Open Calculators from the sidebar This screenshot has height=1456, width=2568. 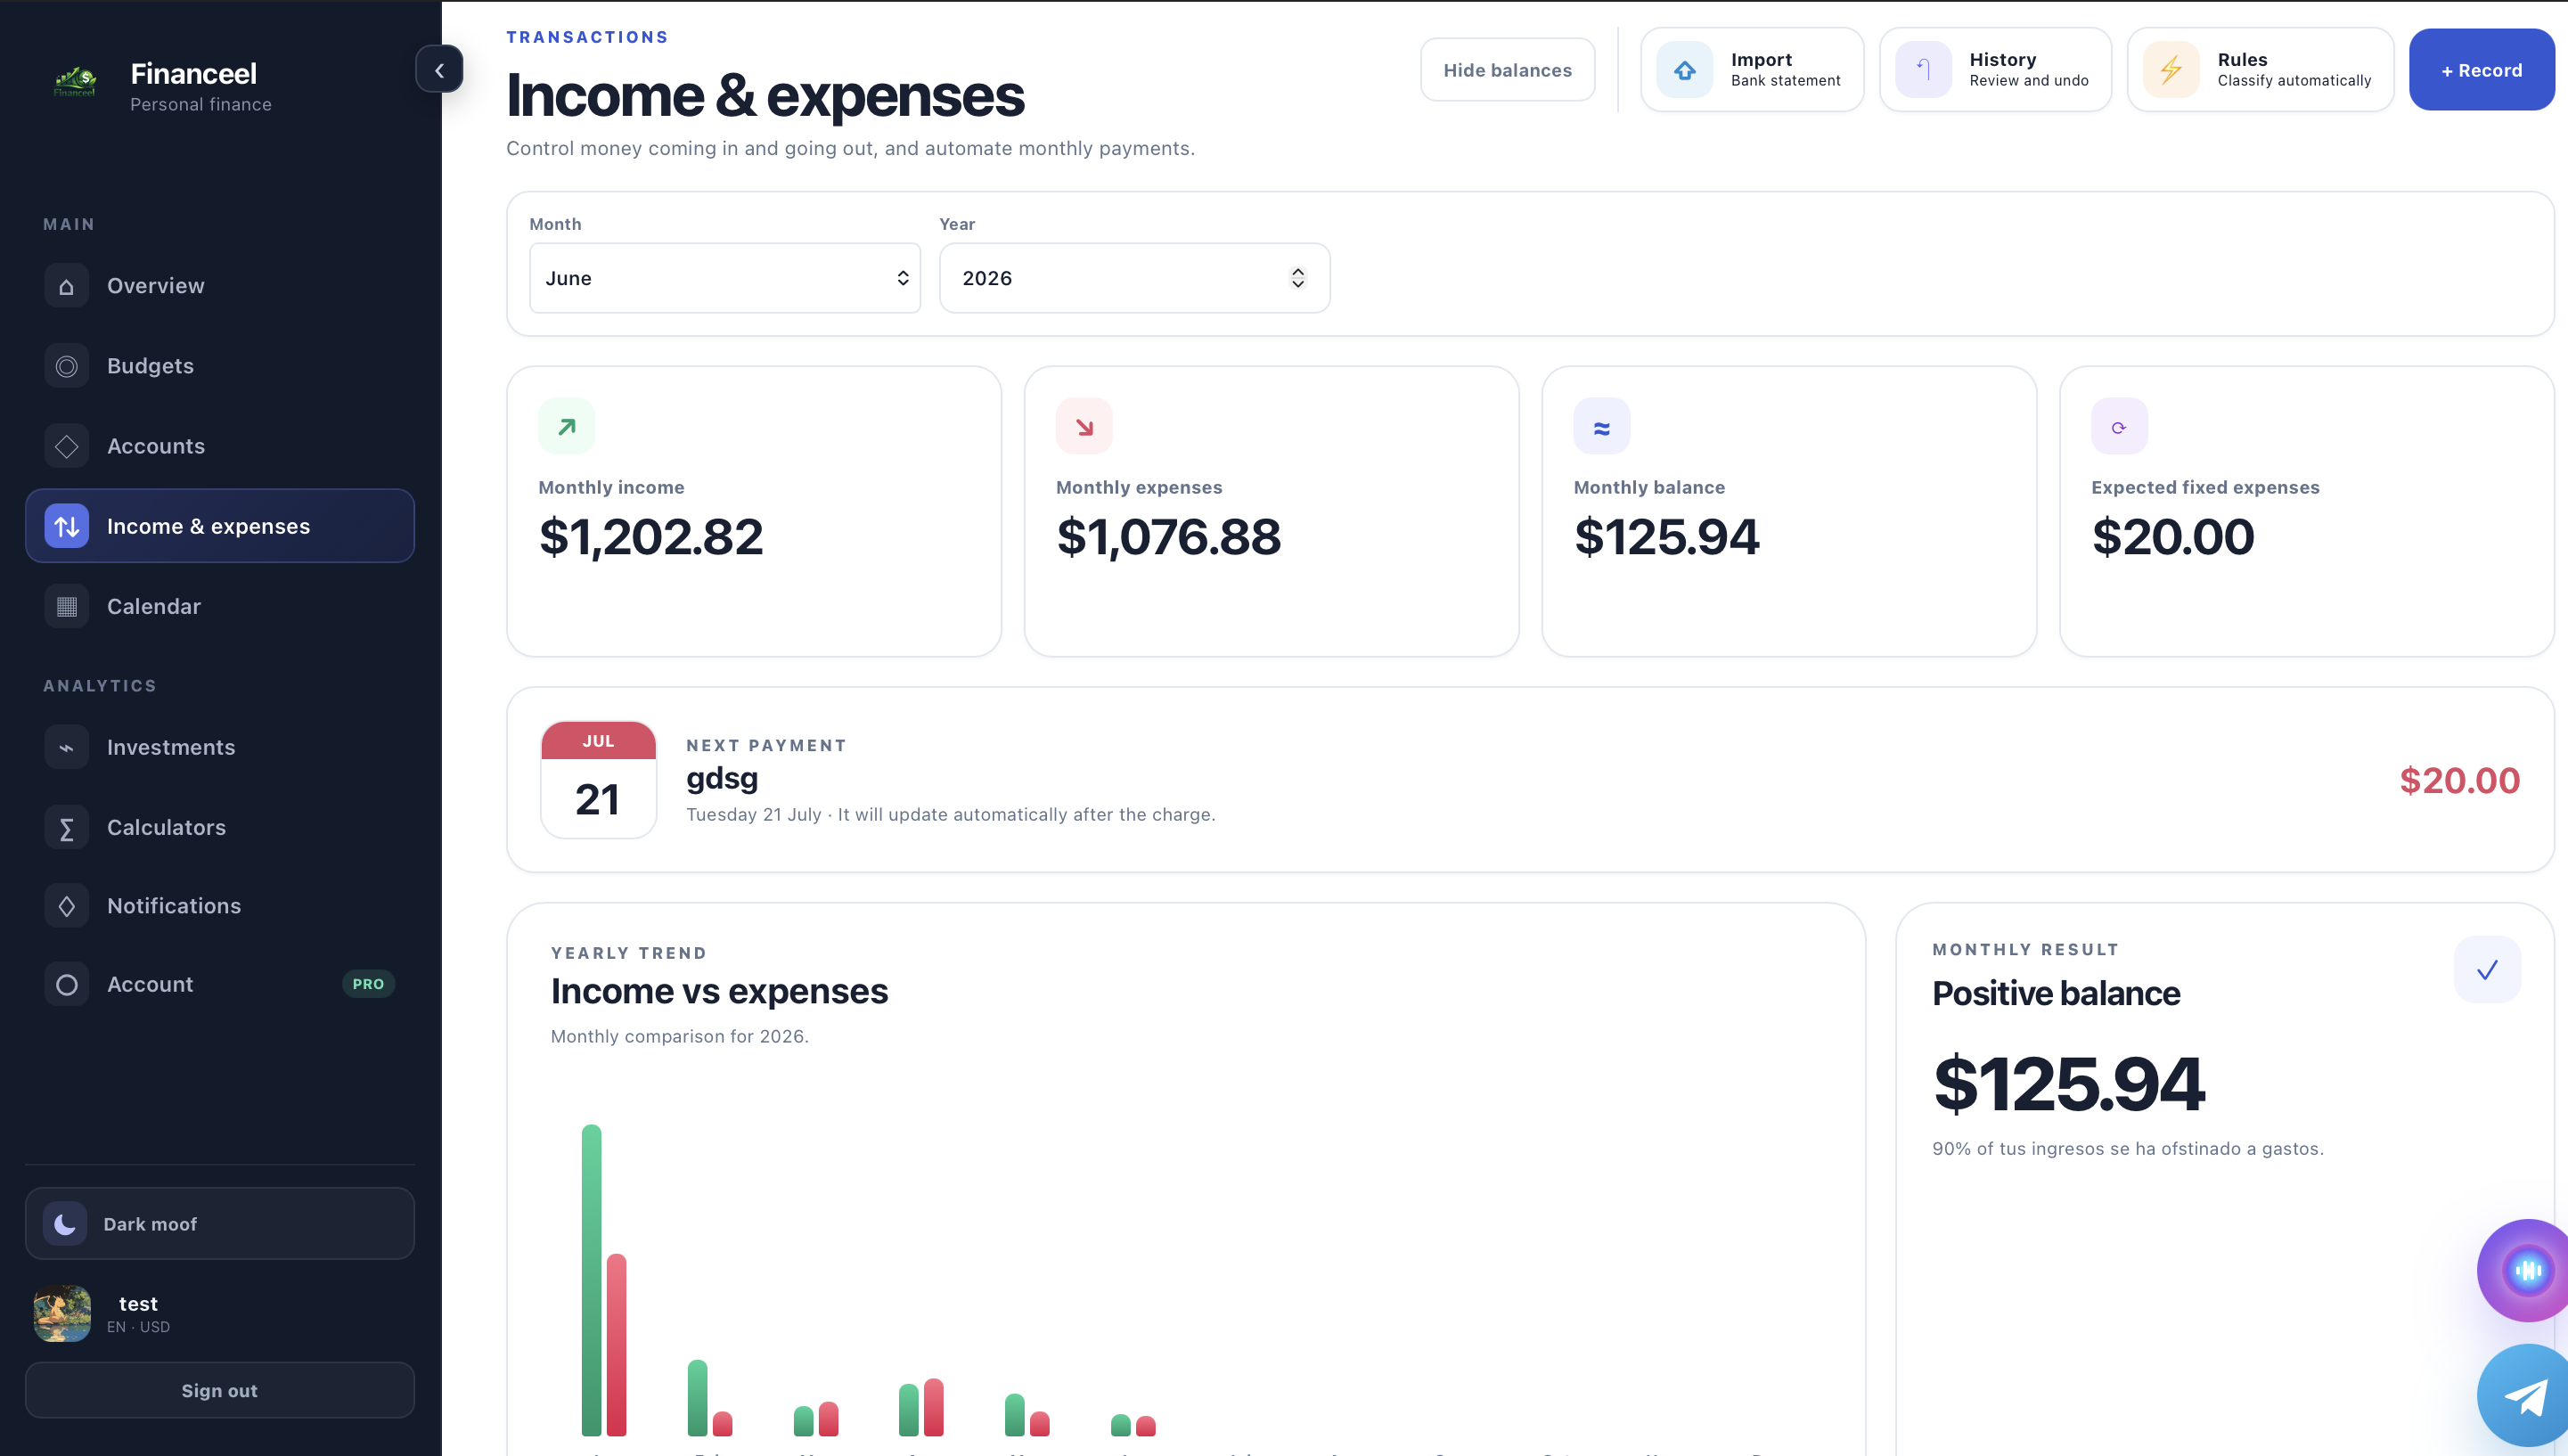[x=220, y=828]
